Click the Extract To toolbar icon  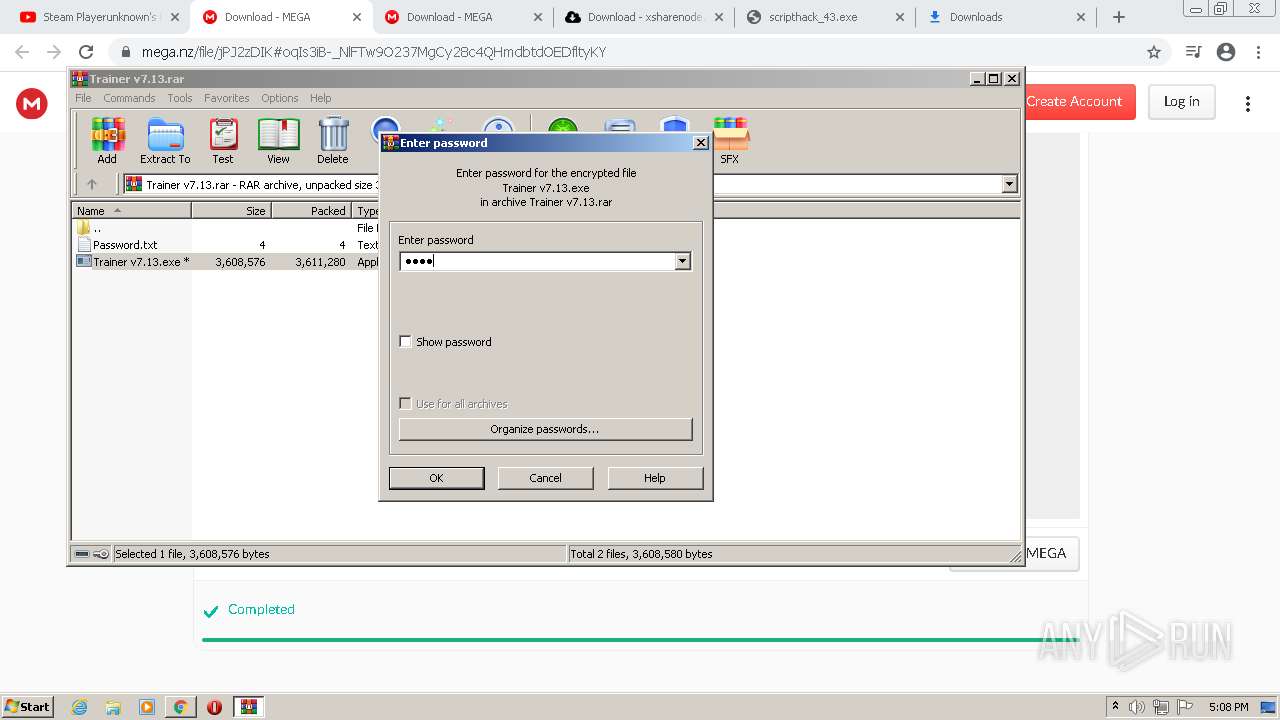coord(165,140)
